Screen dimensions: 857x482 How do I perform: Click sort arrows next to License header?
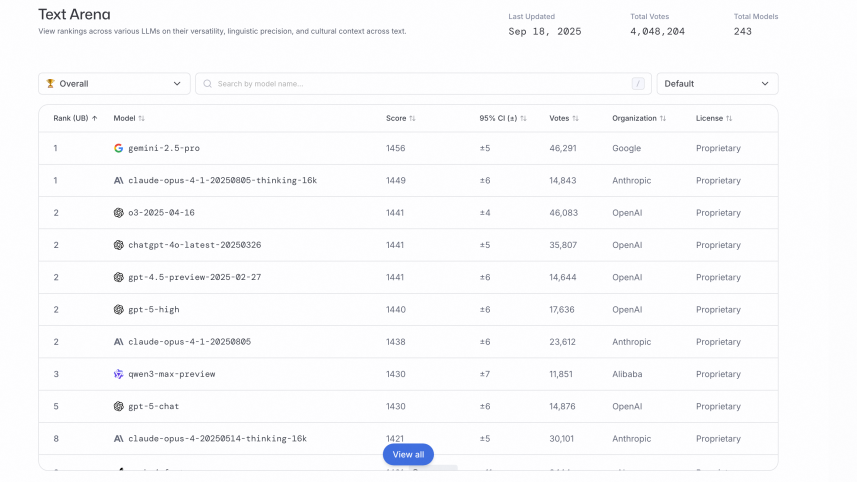point(729,118)
